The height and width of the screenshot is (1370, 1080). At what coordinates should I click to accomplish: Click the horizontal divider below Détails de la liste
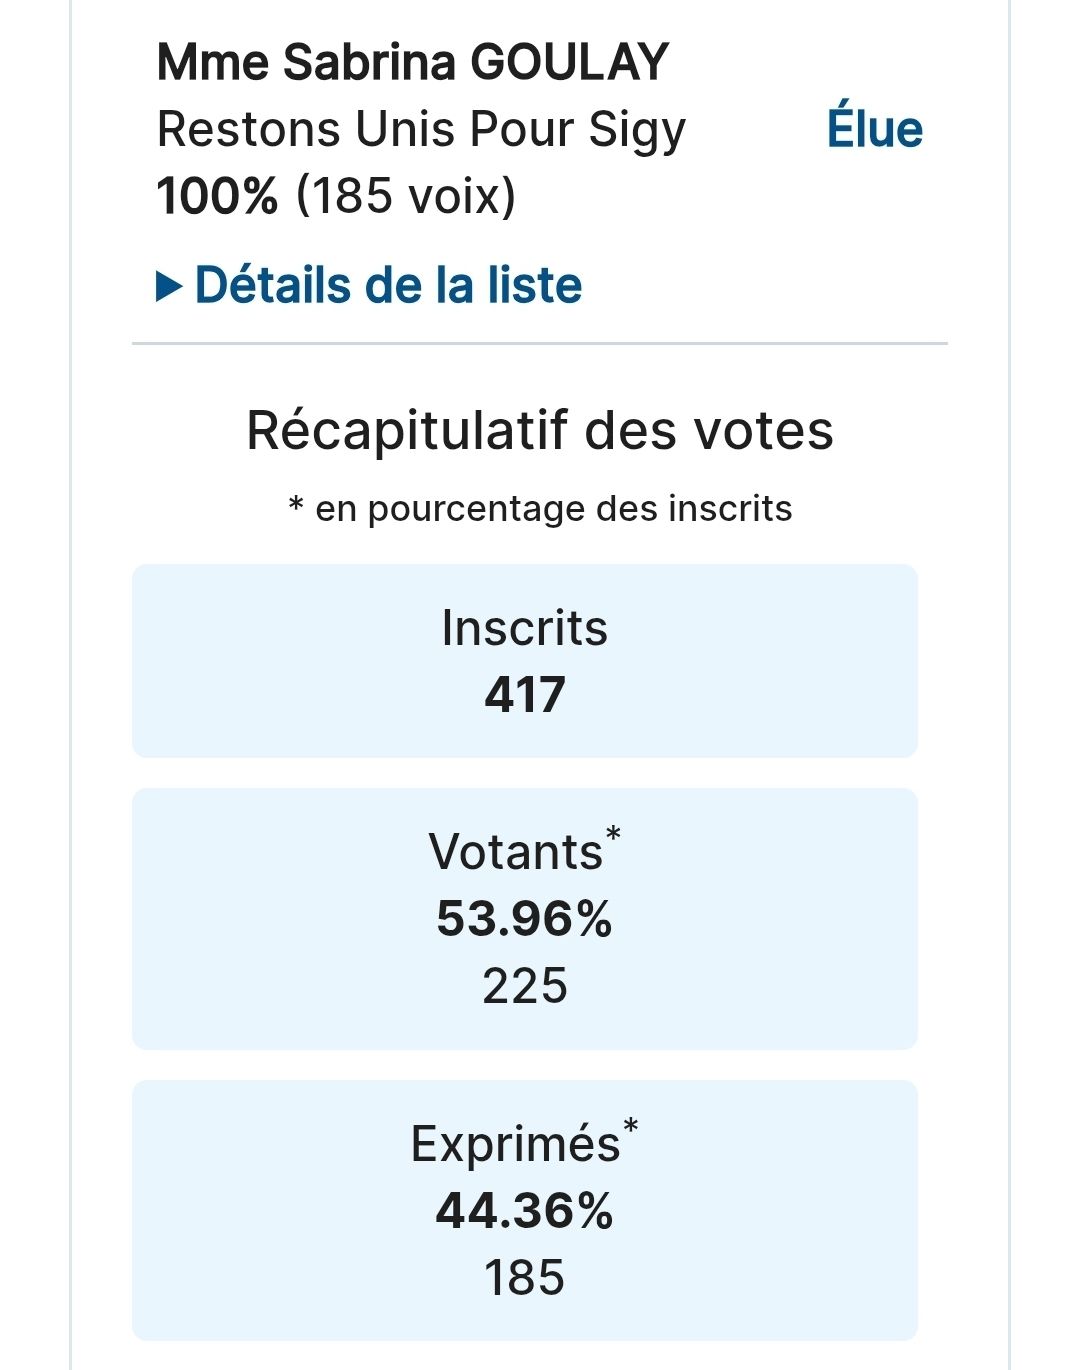pos(539,343)
